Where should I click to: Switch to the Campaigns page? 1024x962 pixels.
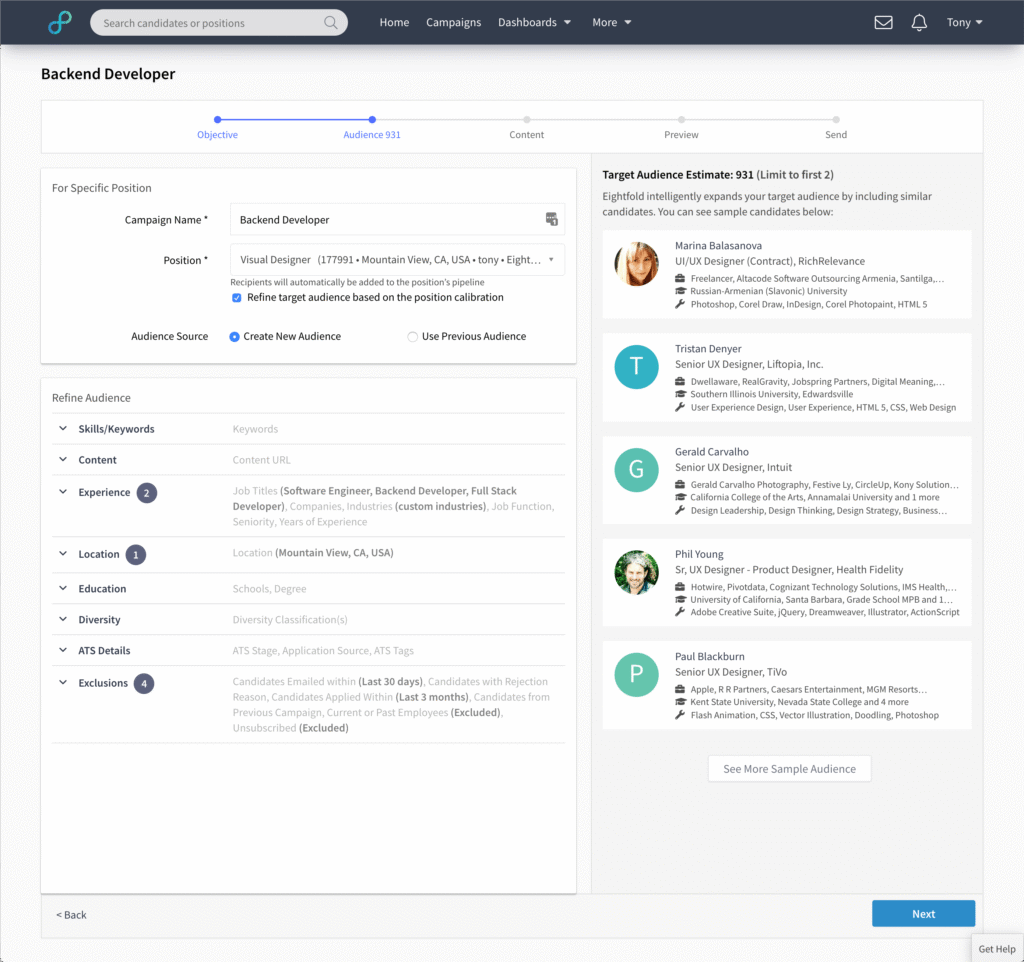click(x=453, y=21)
